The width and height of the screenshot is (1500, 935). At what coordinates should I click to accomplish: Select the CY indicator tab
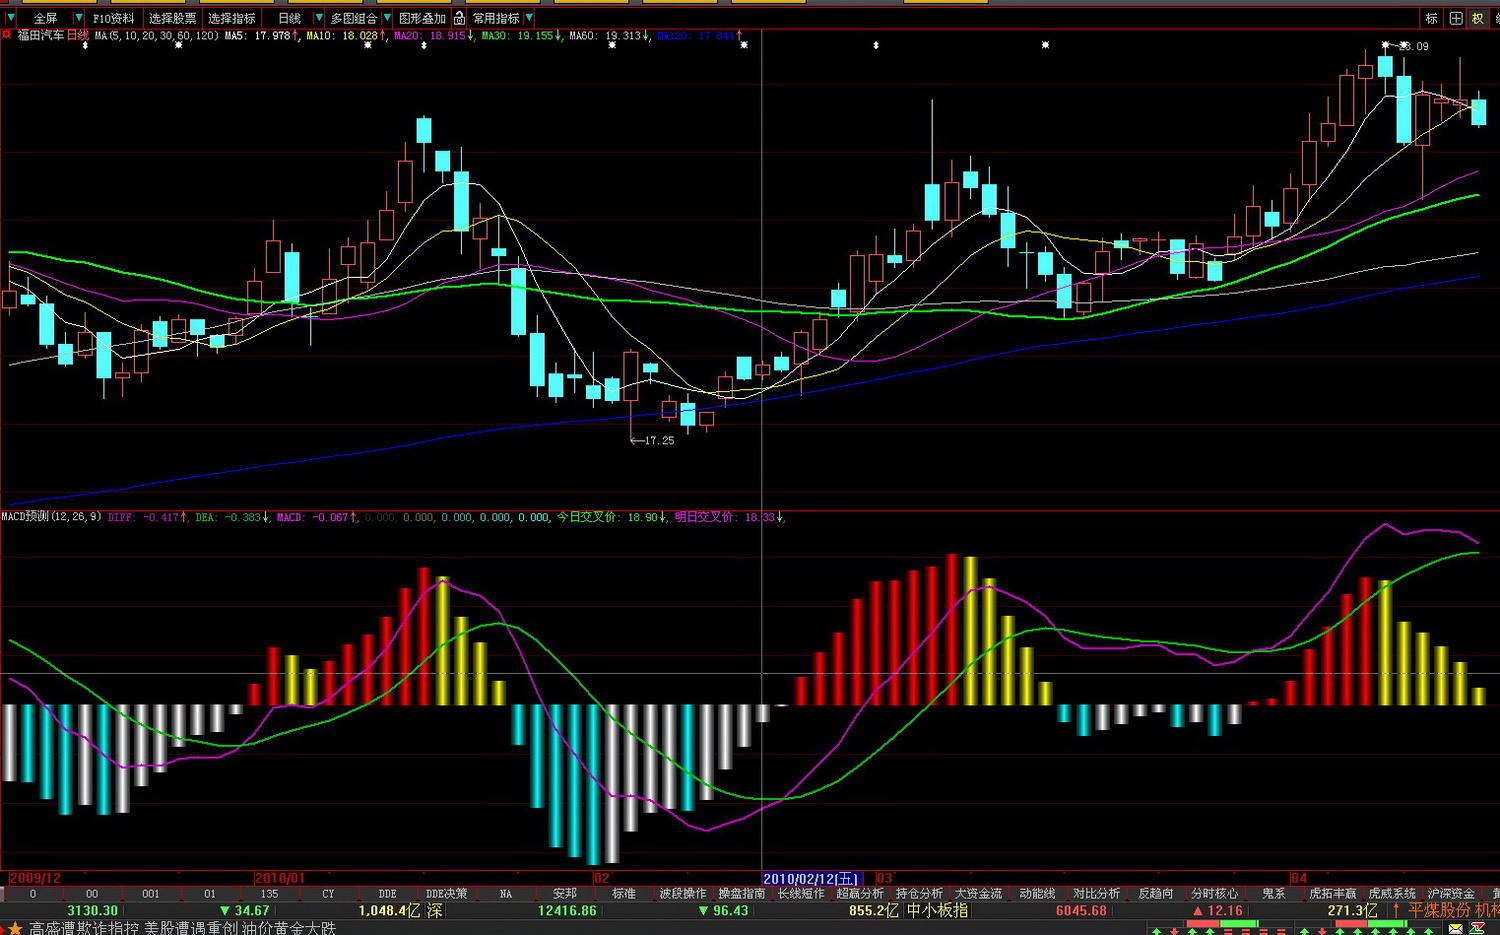tap(328, 894)
